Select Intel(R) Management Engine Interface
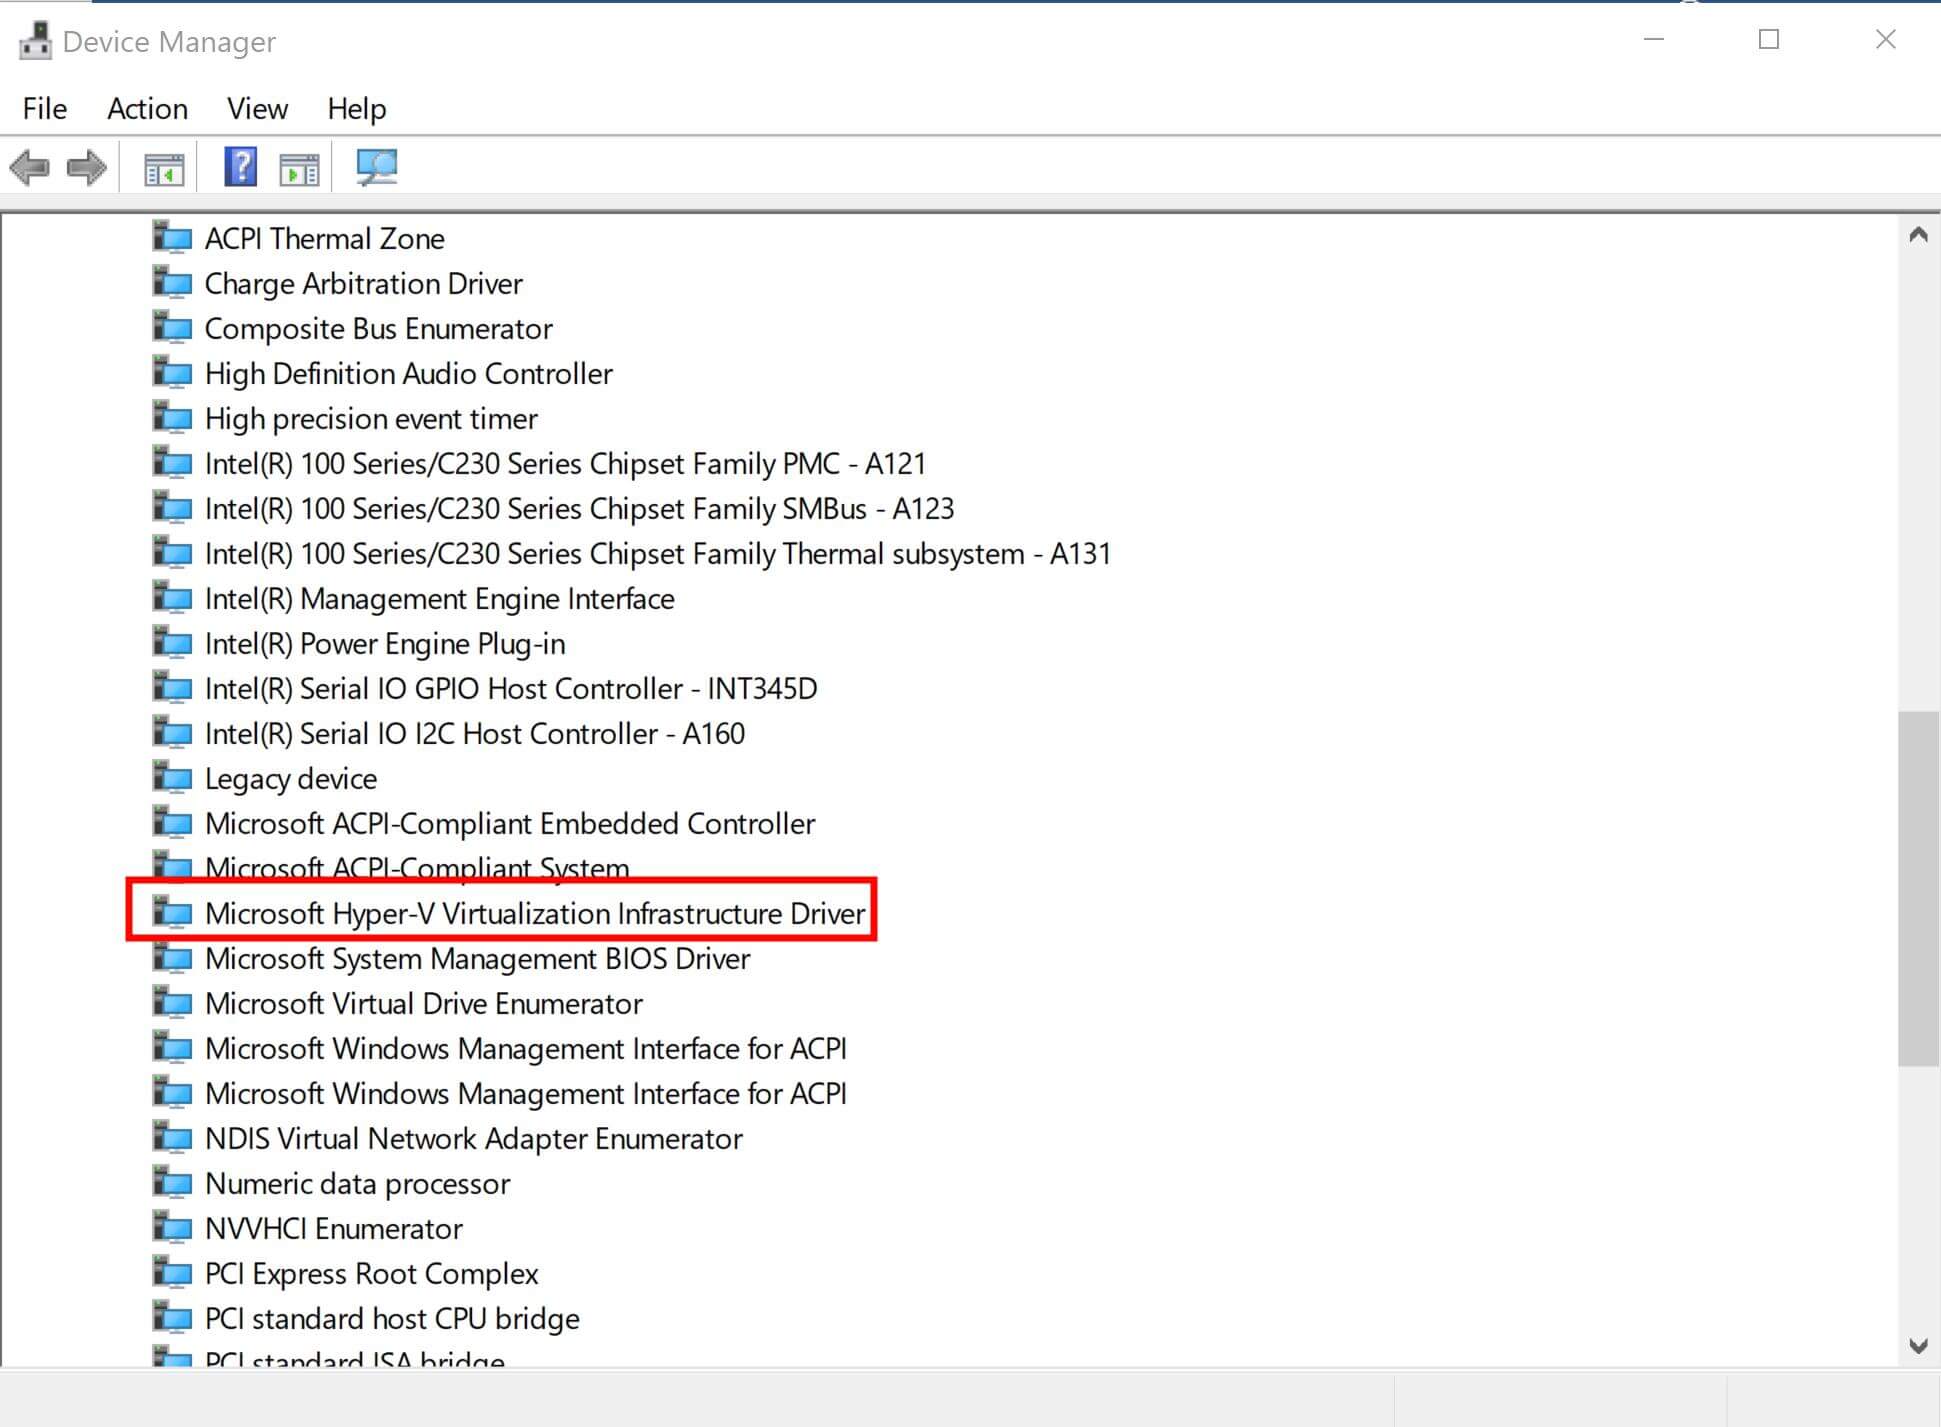The height and width of the screenshot is (1427, 1941). pyautogui.click(x=440, y=598)
